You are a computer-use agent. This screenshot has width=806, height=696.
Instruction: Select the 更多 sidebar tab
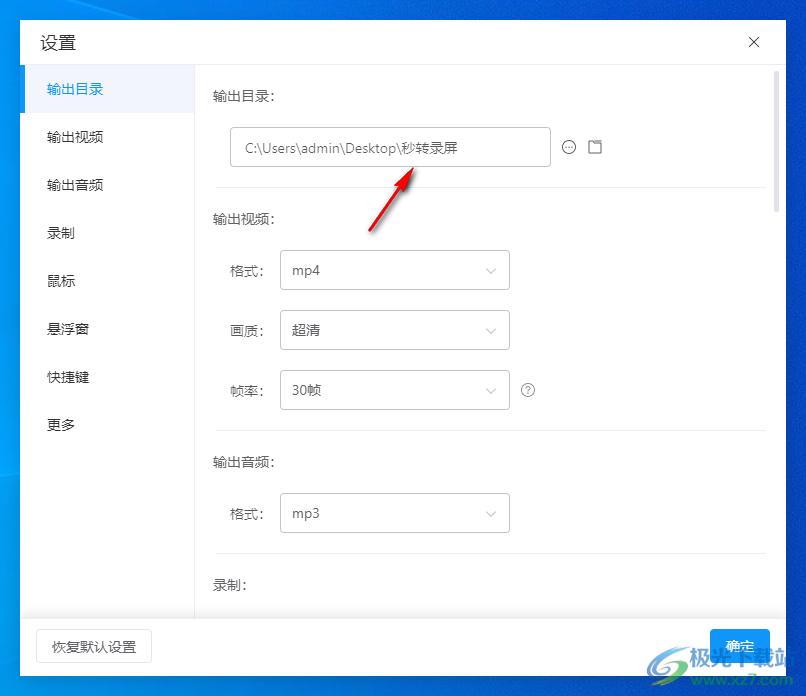click(x=107, y=425)
